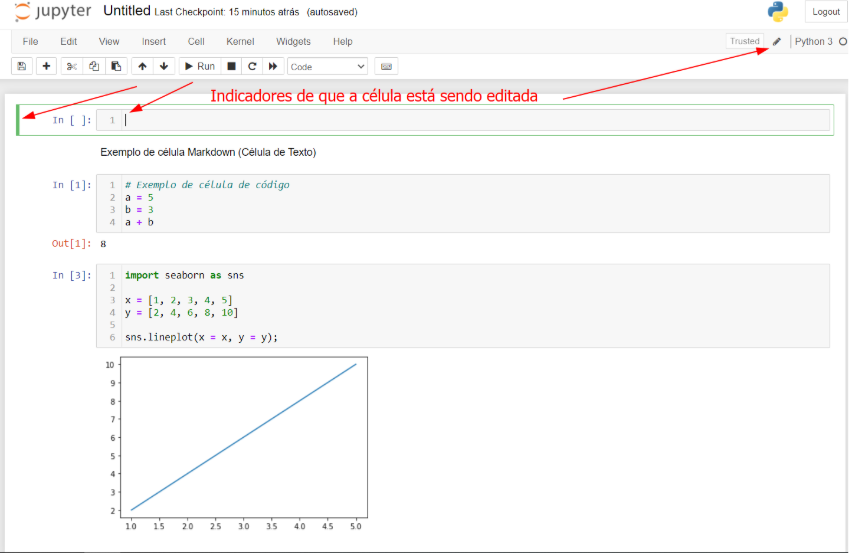Click the import seaborn as sns line
The image size is (849, 553).
pyautogui.click(x=185, y=275)
